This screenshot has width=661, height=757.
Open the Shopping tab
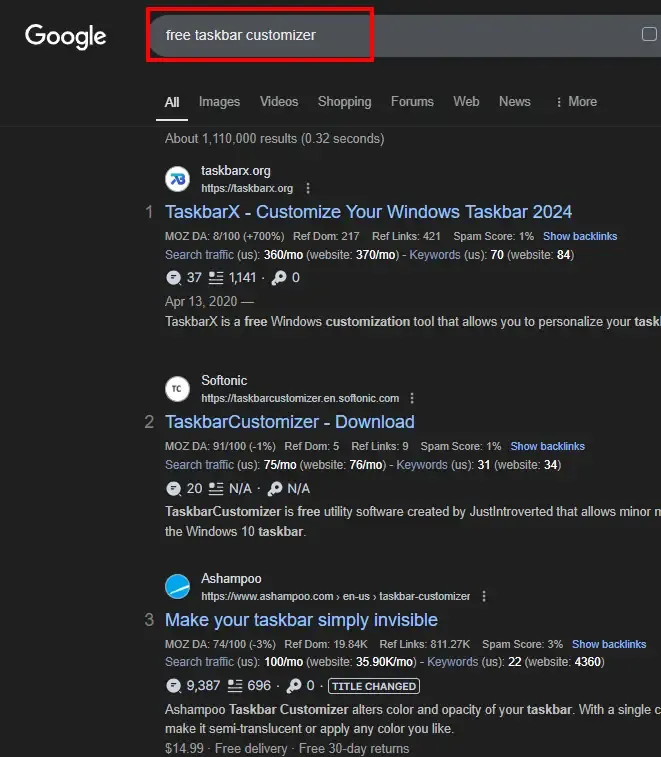[344, 101]
